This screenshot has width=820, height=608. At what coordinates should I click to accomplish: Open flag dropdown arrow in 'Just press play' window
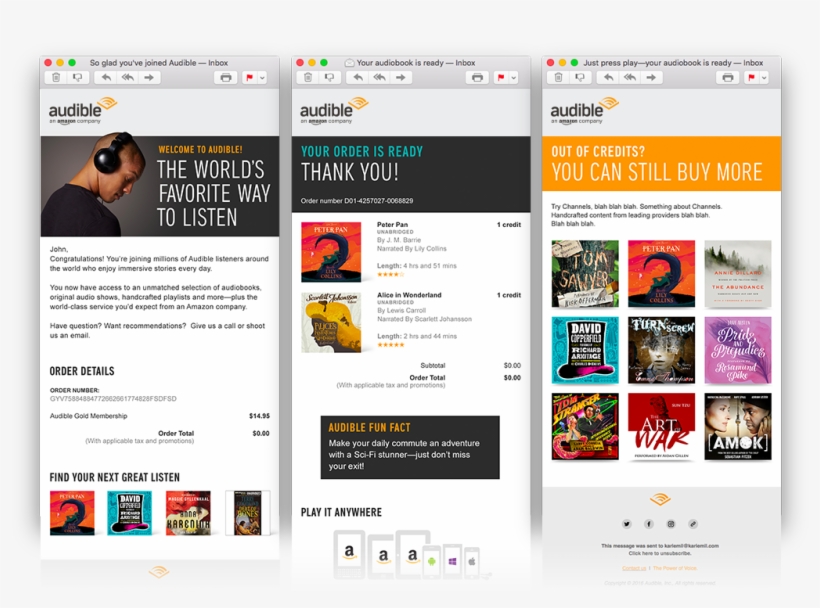pyautogui.click(x=764, y=77)
